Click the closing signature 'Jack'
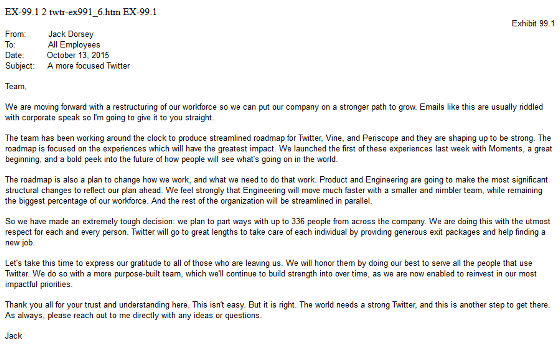The width and height of the screenshot is (560, 360). (x=14, y=336)
